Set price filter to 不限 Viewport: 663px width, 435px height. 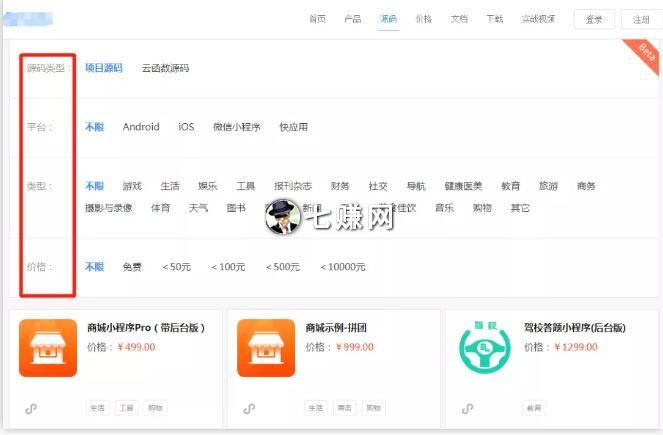coord(94,267)
